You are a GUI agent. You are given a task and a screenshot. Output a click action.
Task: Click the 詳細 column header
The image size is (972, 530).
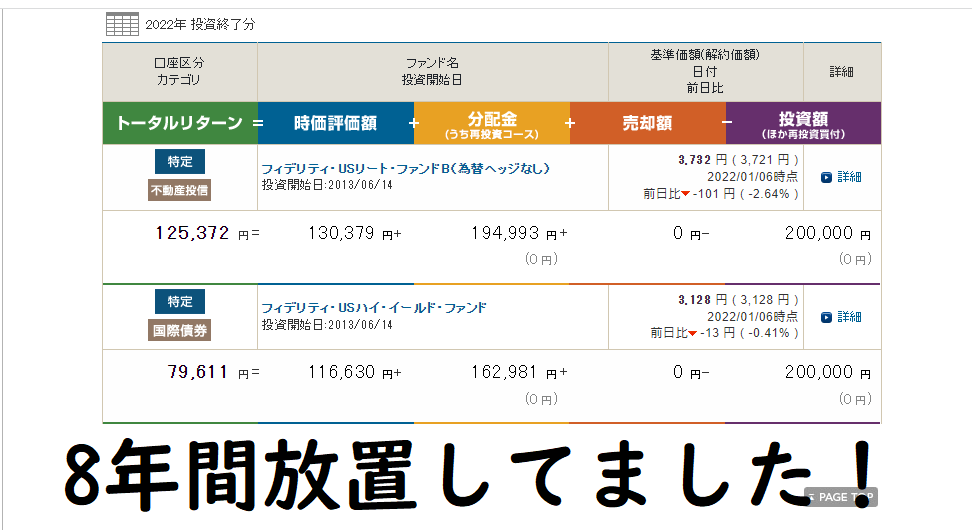842,72
